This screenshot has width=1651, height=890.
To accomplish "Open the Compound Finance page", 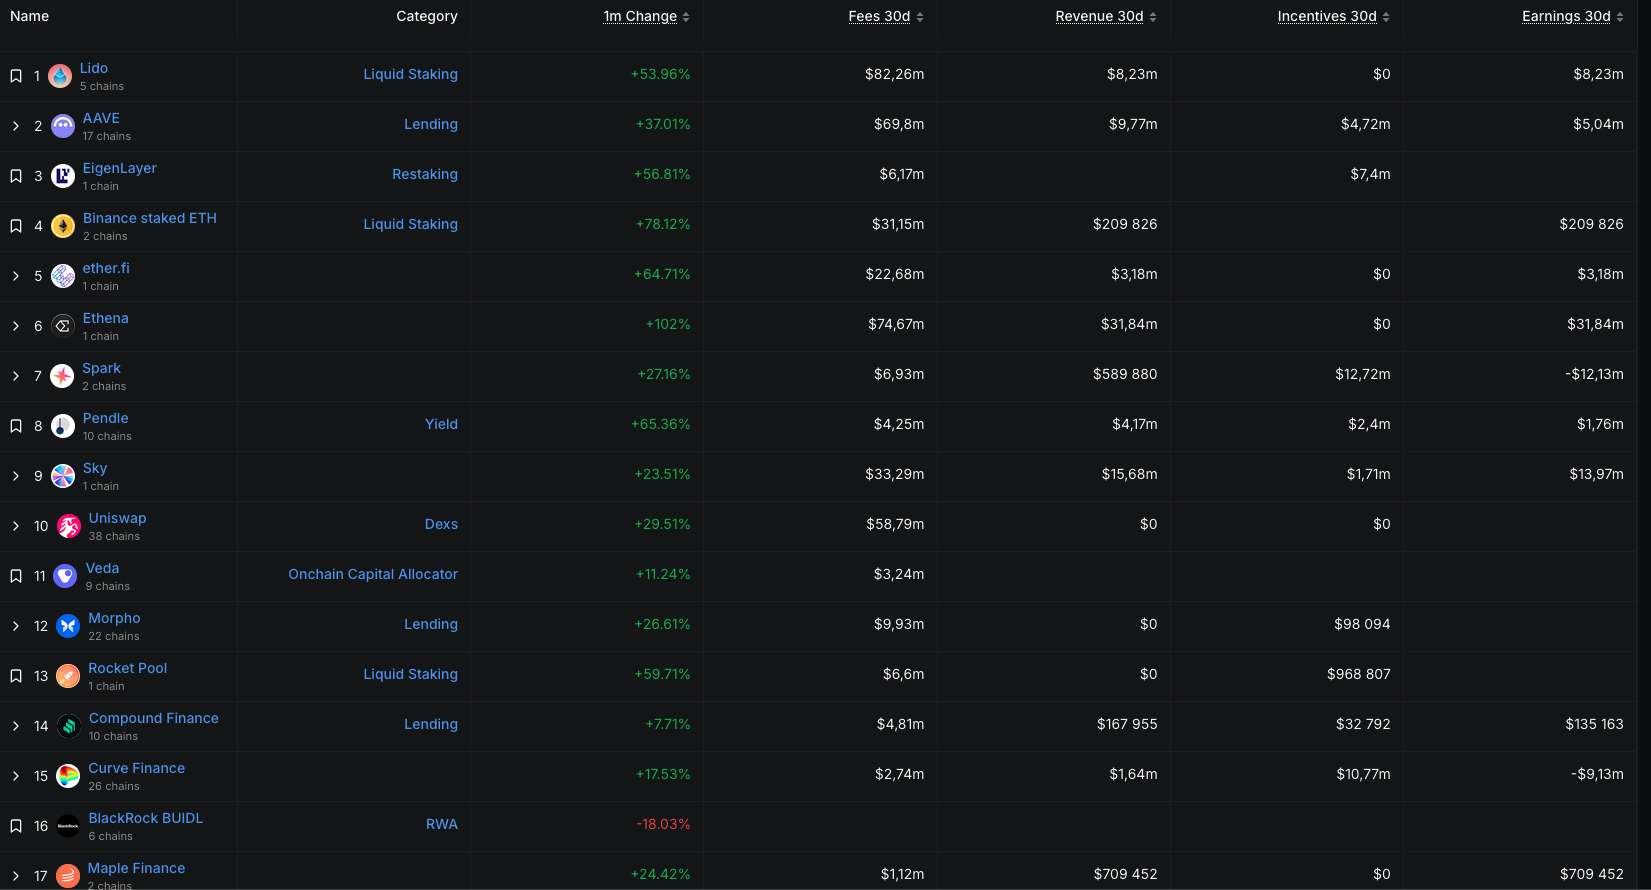I will pos(154,718).
